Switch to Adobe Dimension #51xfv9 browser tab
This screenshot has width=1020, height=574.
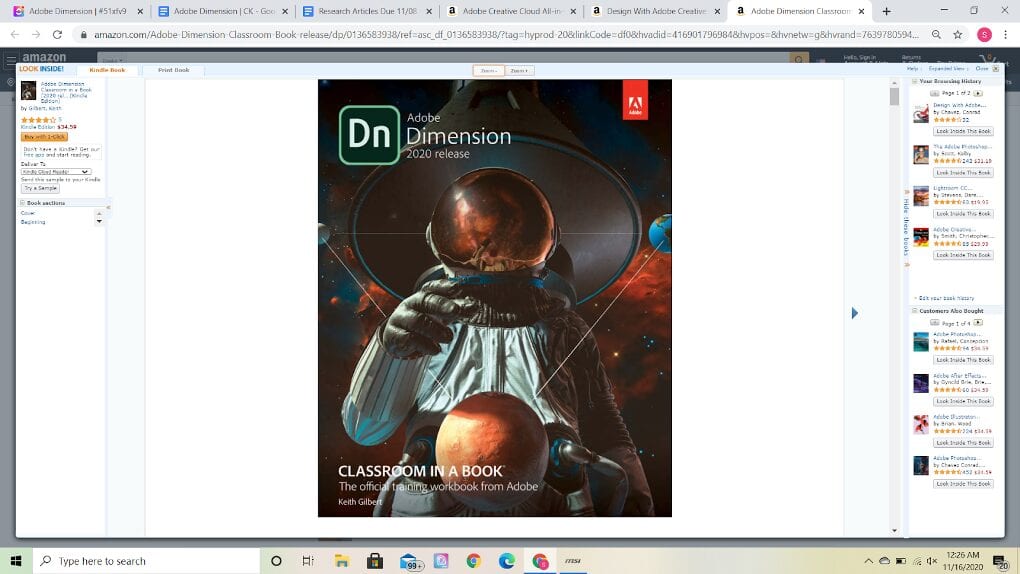tap(77, 11)
